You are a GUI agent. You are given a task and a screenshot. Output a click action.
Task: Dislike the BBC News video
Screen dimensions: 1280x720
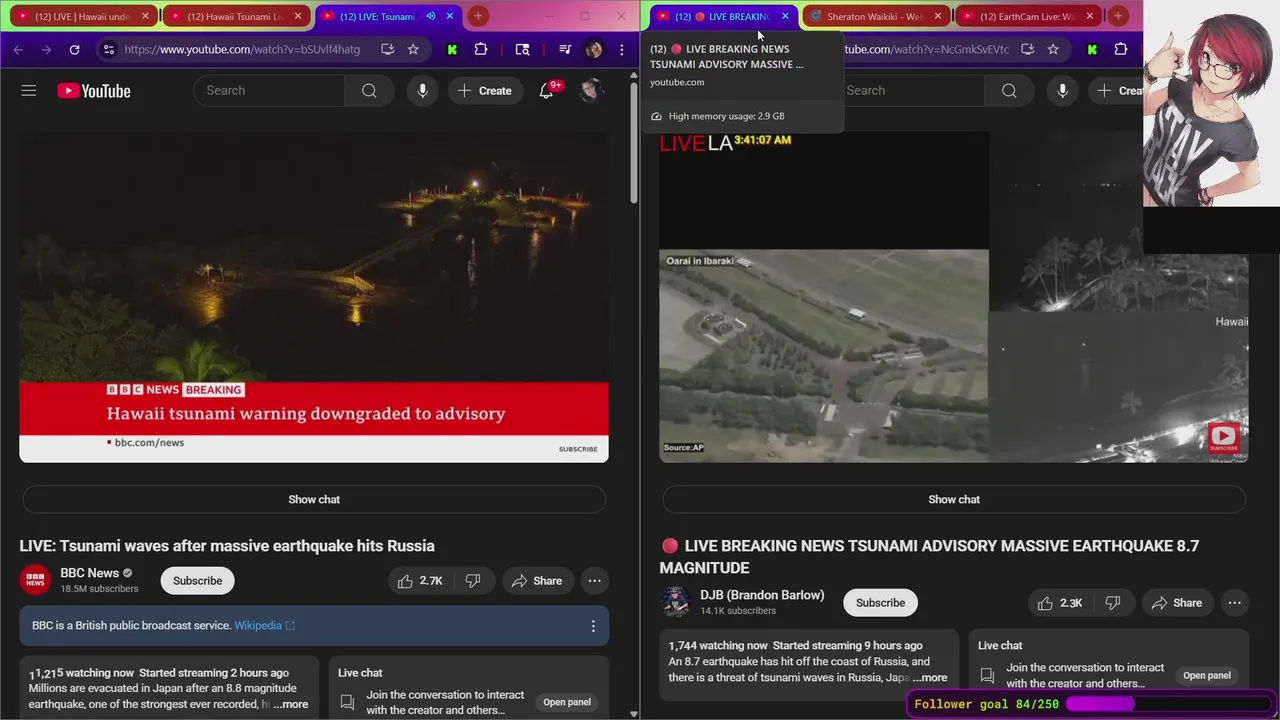pyautogui.click(x=473, y=581)
